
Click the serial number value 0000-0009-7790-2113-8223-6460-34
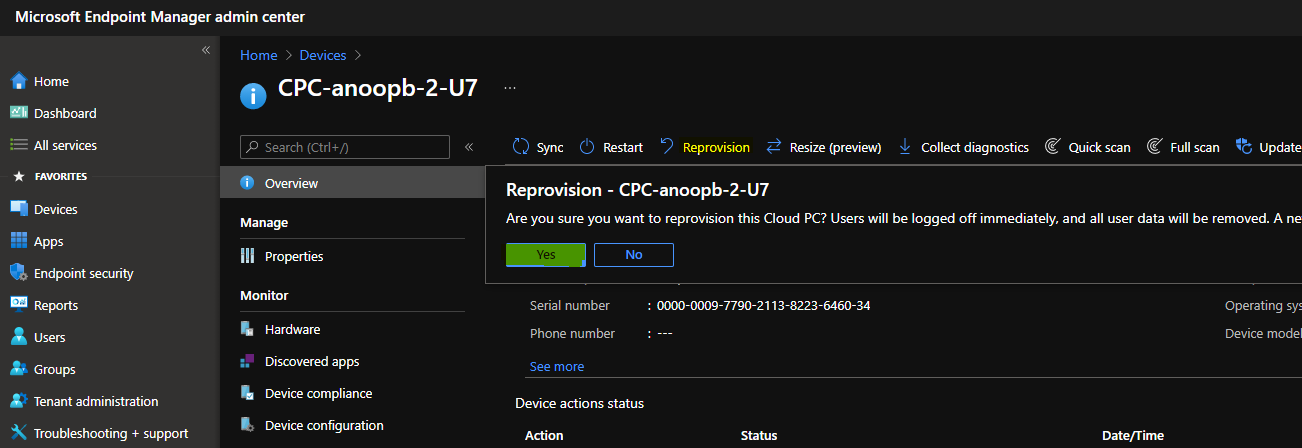pyautogui.click(x=763, y=305)
